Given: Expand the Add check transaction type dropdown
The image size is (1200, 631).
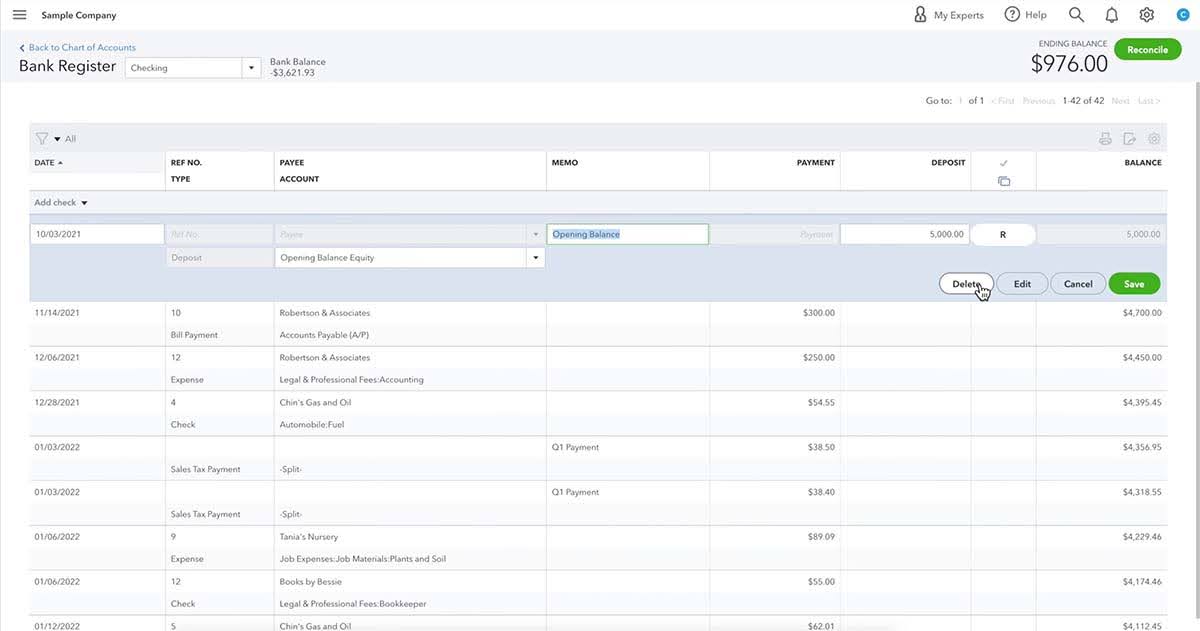Looking at the screenshot, I should point(82,202).
